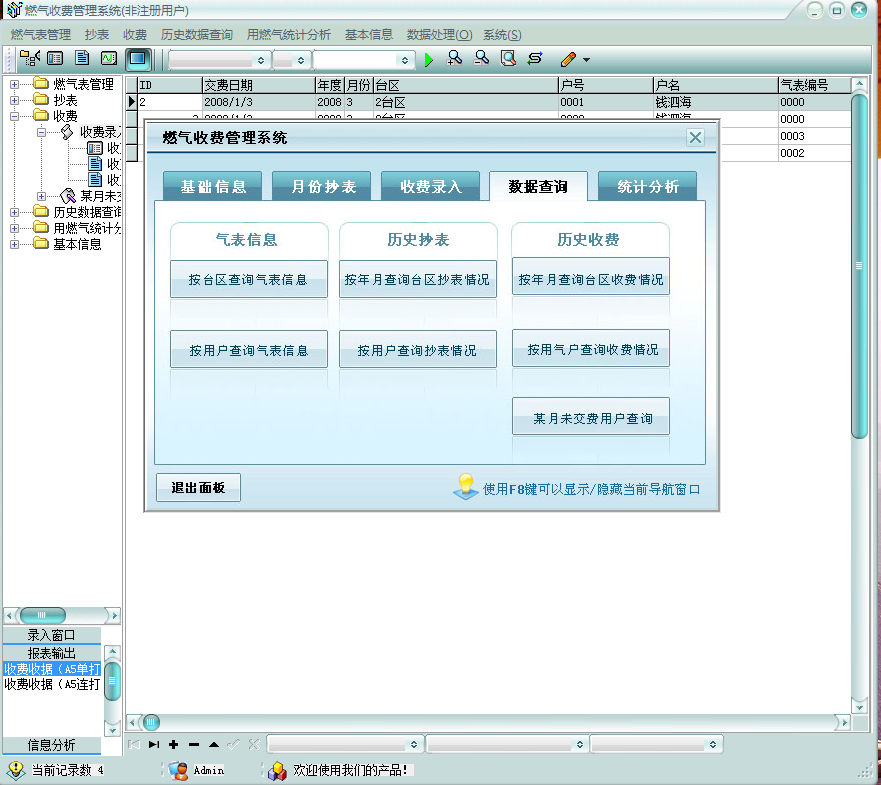Click the form view toolbar icon

[x=55, y=58]
